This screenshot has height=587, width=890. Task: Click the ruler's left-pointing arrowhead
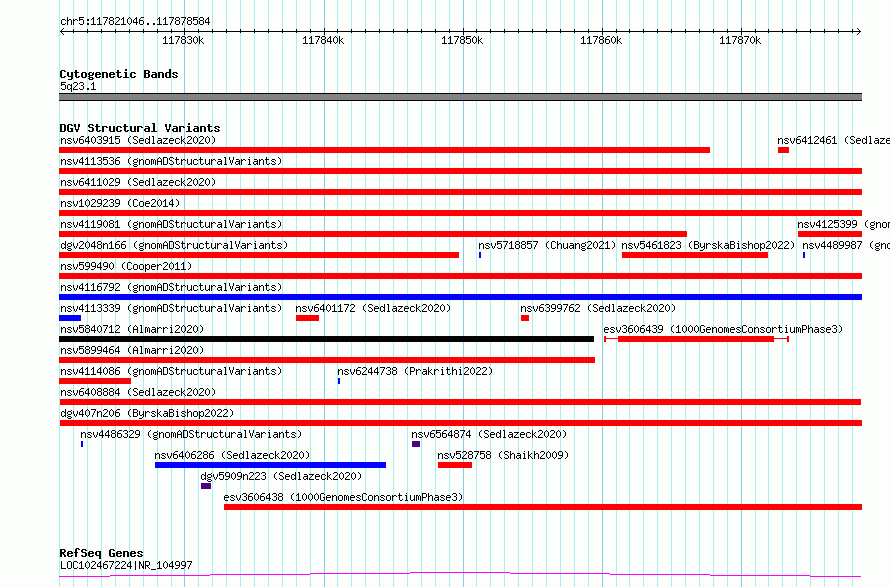tap(62, 32)
